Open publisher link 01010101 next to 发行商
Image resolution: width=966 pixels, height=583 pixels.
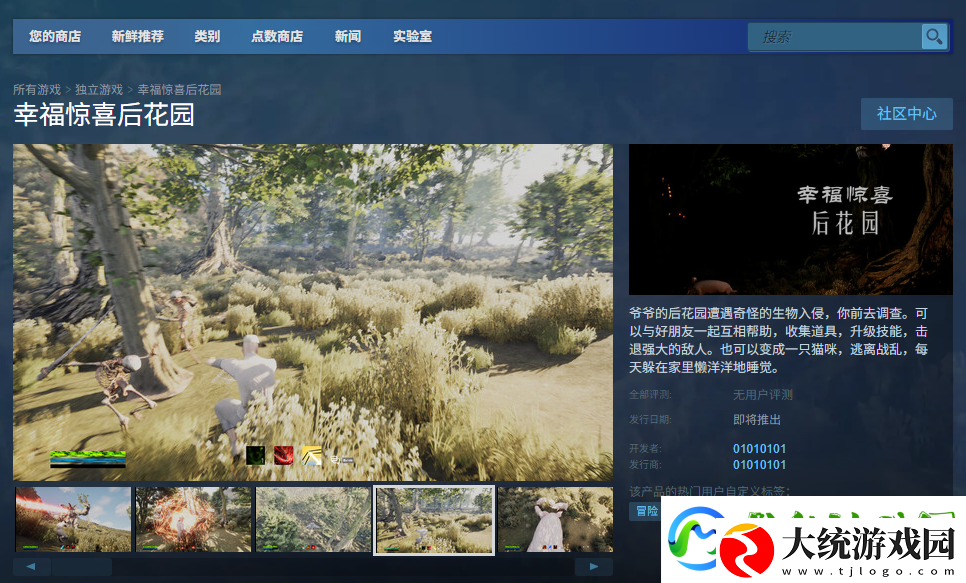(x=760, y=465)
